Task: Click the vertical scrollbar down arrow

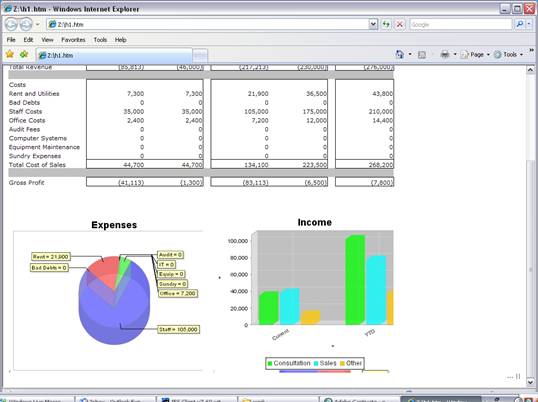Action: (x=530, y=381)
